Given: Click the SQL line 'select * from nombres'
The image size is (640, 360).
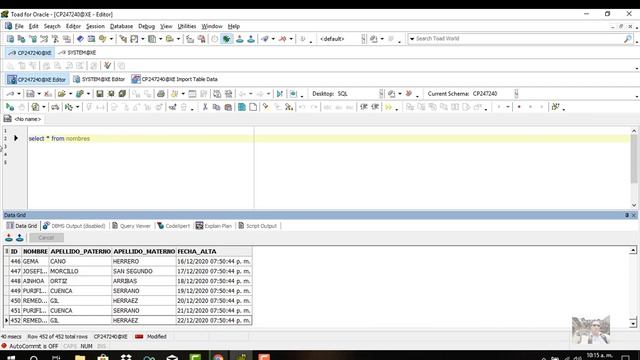Looking at the screenshot, I should tap(59, 138).
